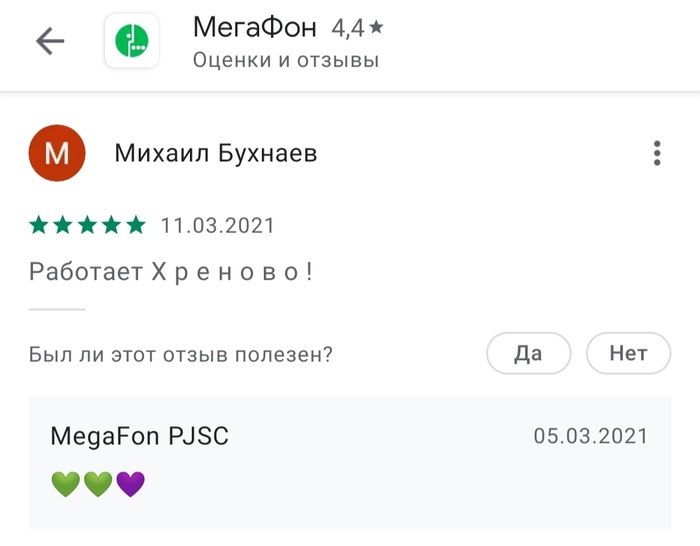Tap the Был ли этот отзыв полезен question

pyautogui.click(x=181, y=353)
